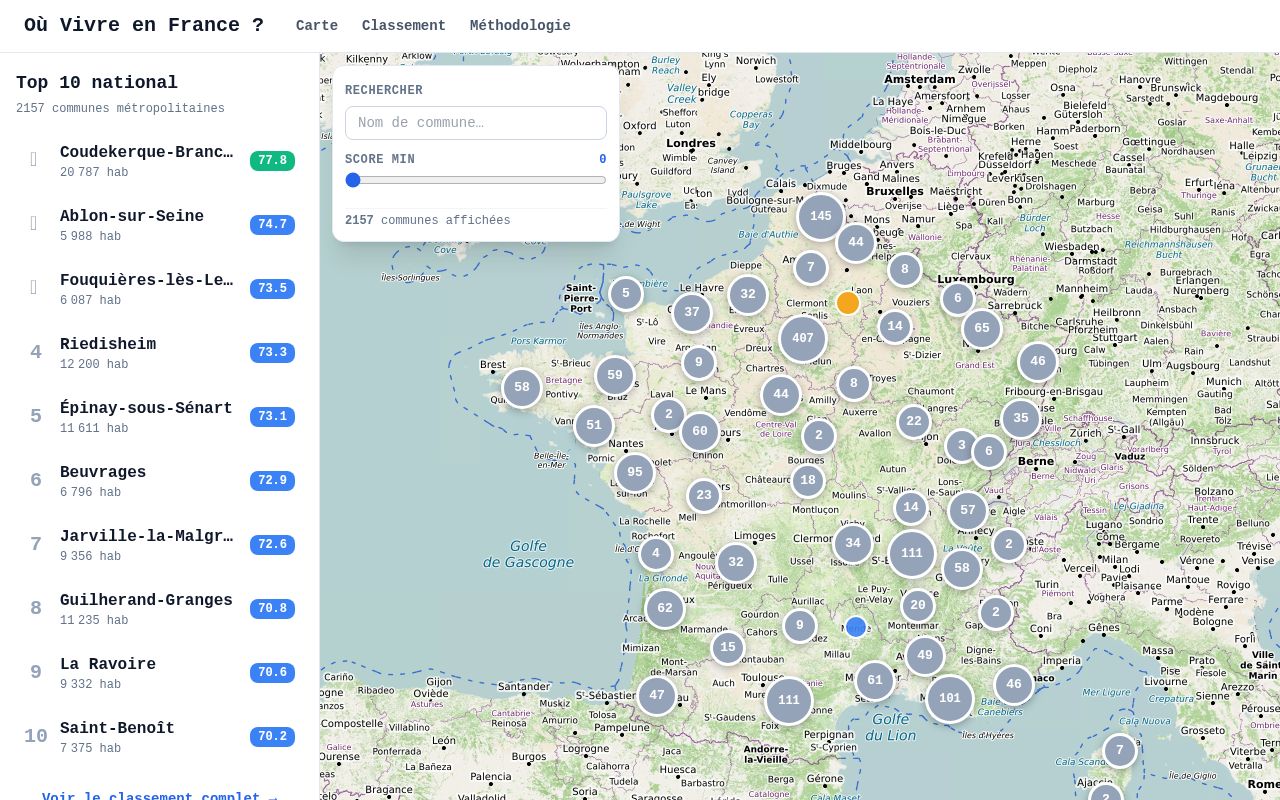Select Ablon-sur-Seine in the ranking list
1280x800 pixels.
(160, 224)
